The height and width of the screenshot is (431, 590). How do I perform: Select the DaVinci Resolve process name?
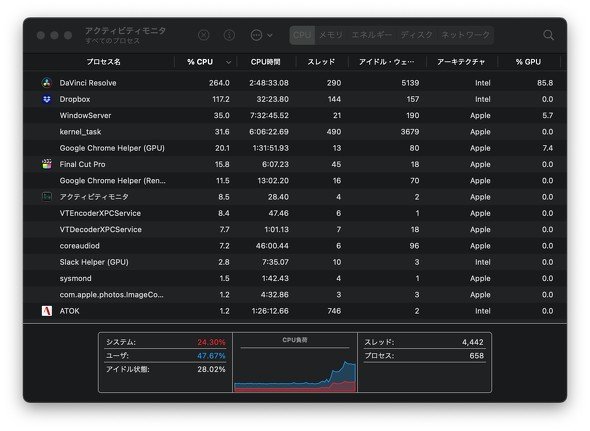click(x=88, y=83)
